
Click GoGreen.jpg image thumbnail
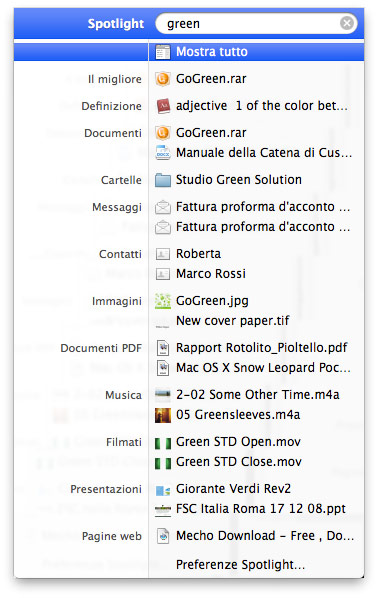tap(163, 301)
